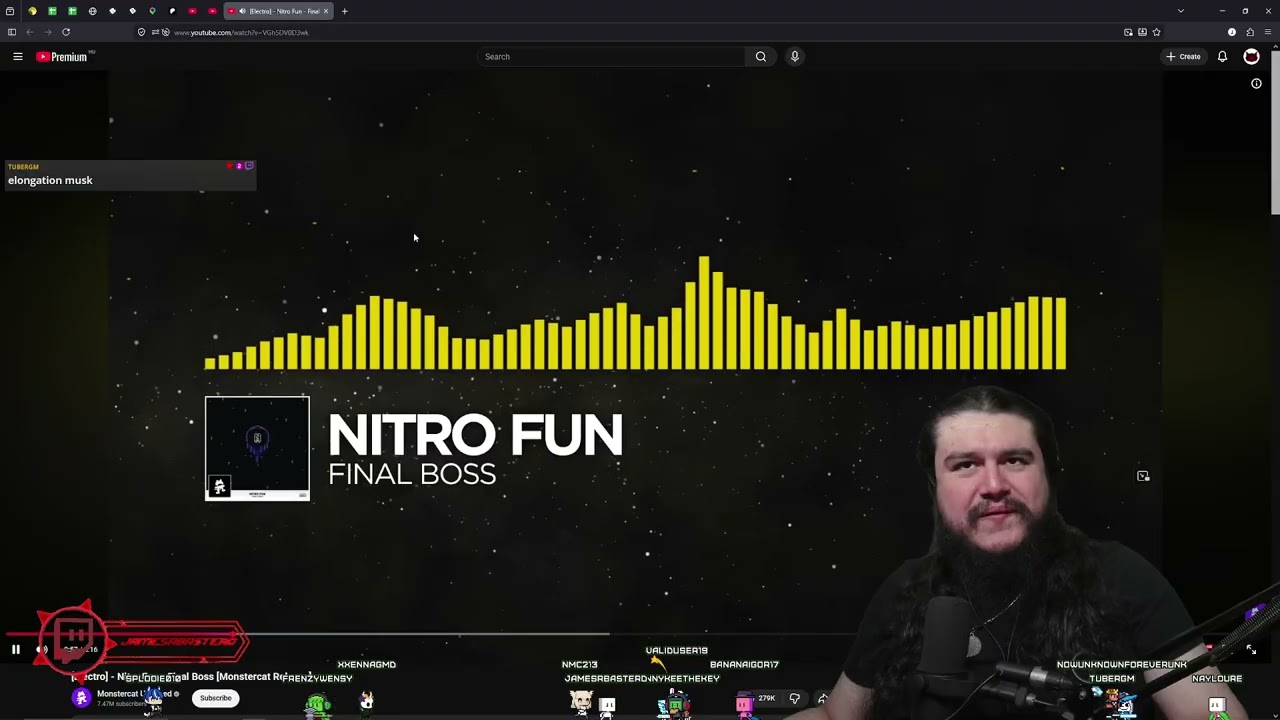
Task: Reload the page with the browser refresh button
Action: 66,32
